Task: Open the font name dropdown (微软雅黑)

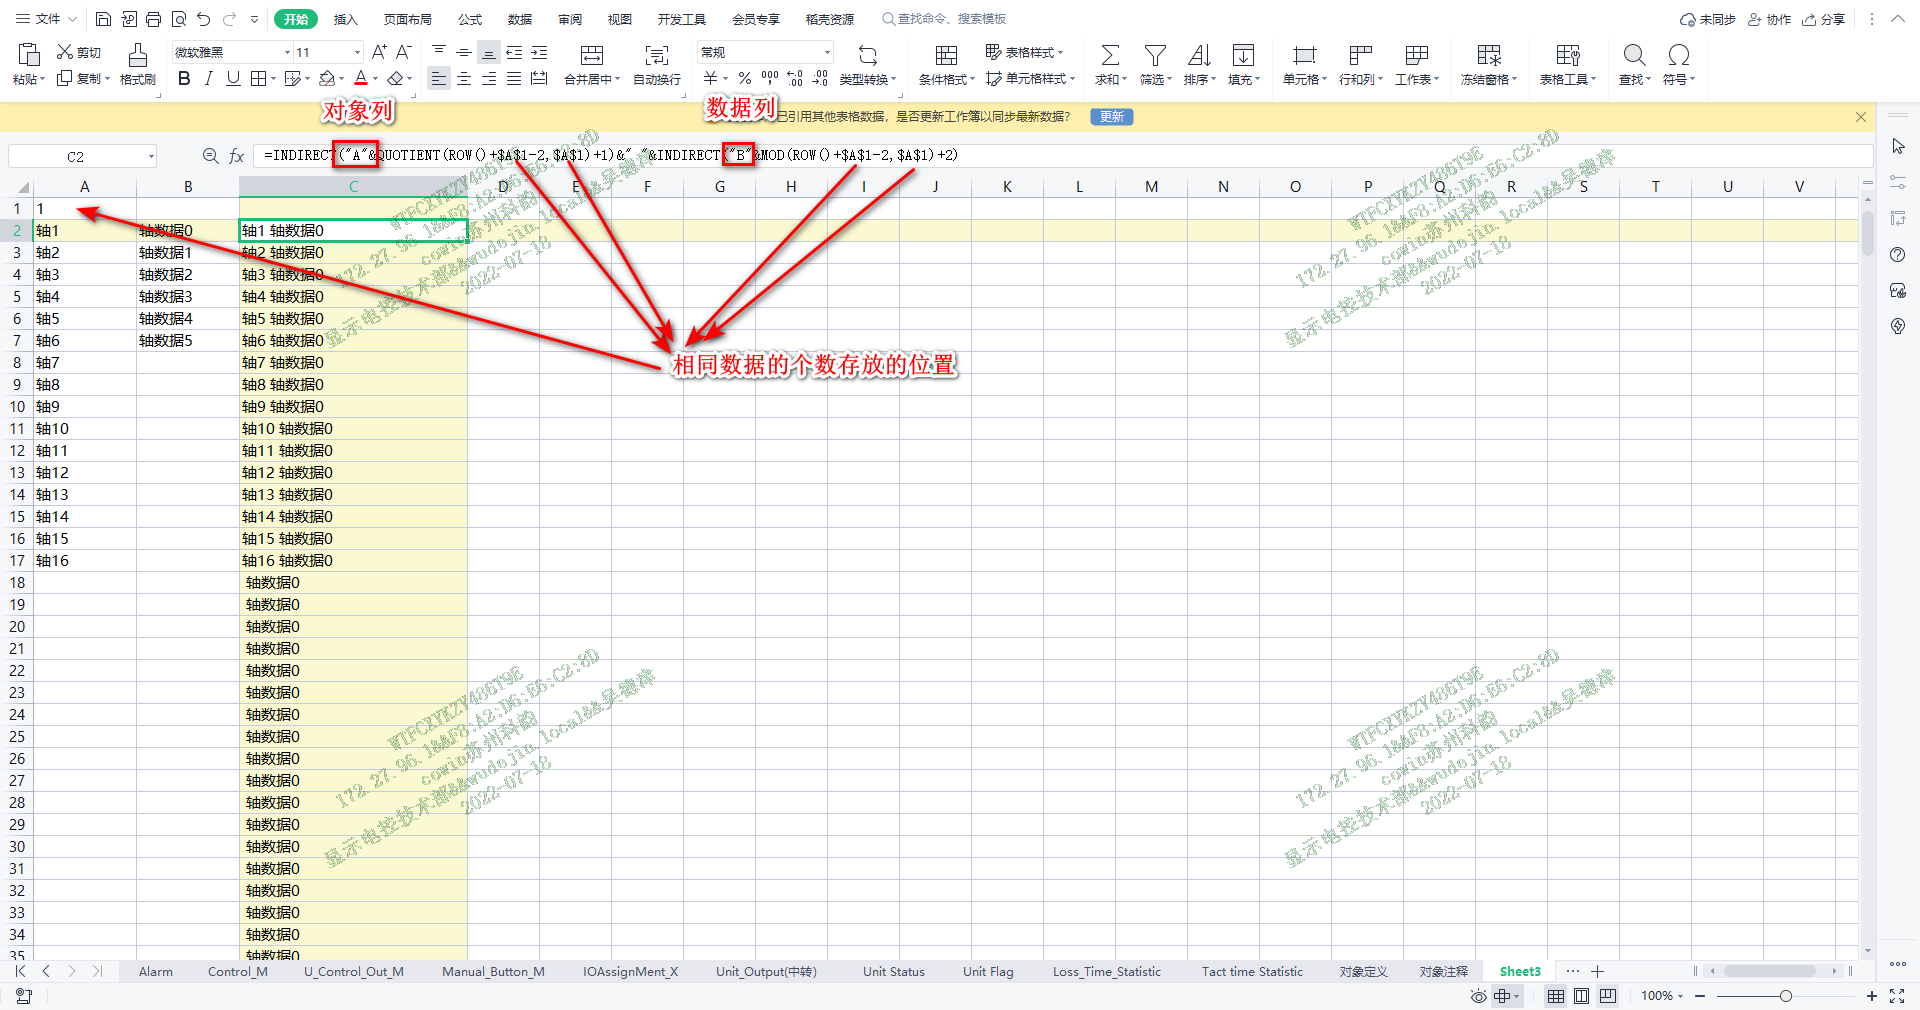Action: pyautogui.click(x=232, y=52)
